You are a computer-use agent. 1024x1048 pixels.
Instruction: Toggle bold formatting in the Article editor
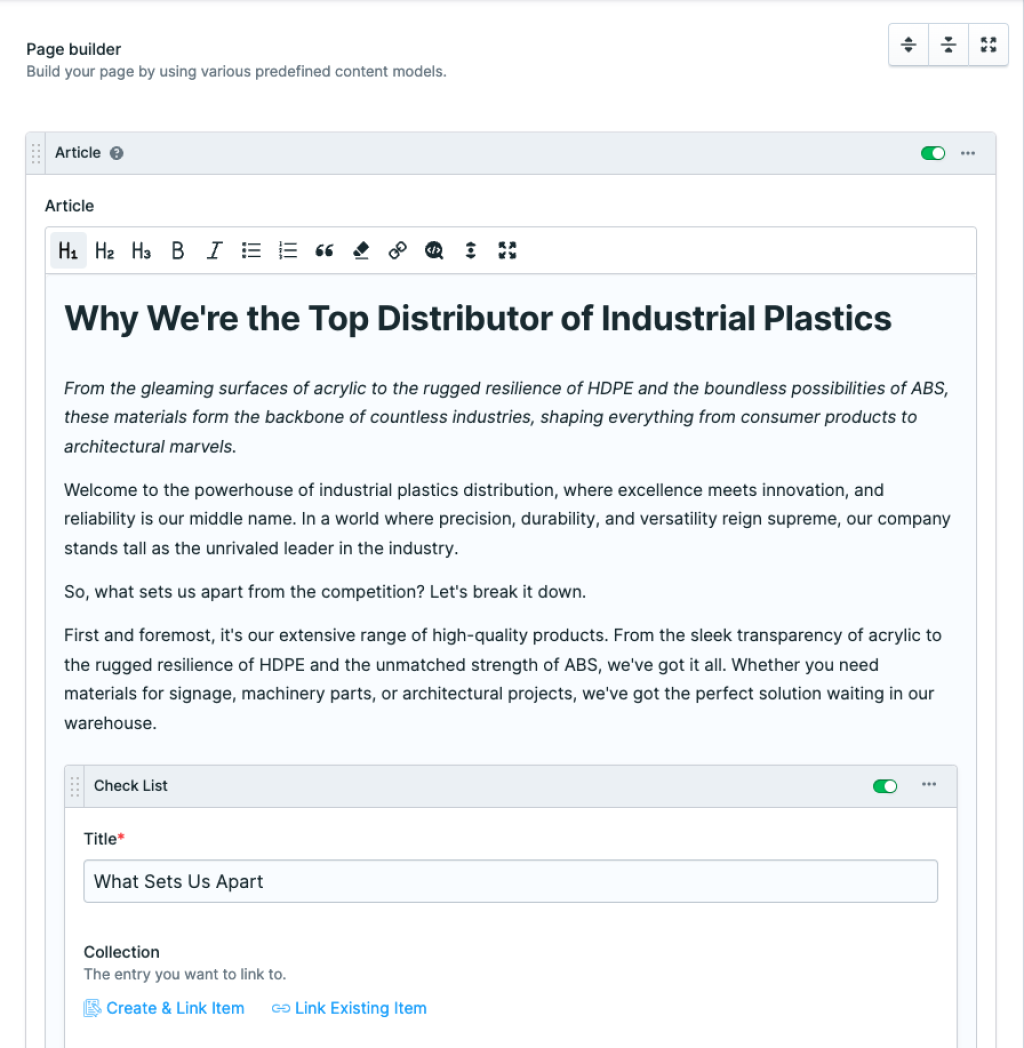177,250
